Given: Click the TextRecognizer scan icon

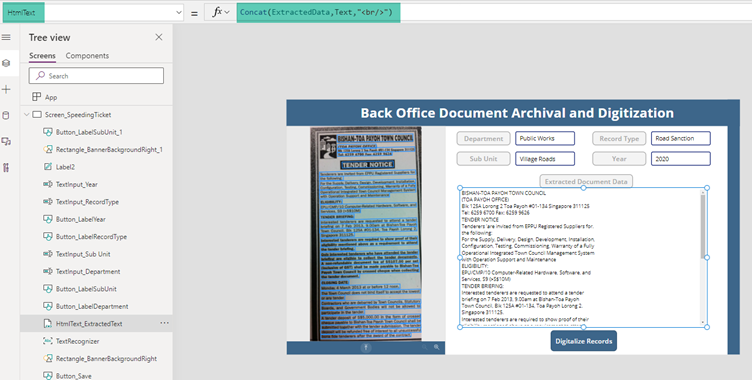Looking at the screenshot, I should [x=47, y=341].
